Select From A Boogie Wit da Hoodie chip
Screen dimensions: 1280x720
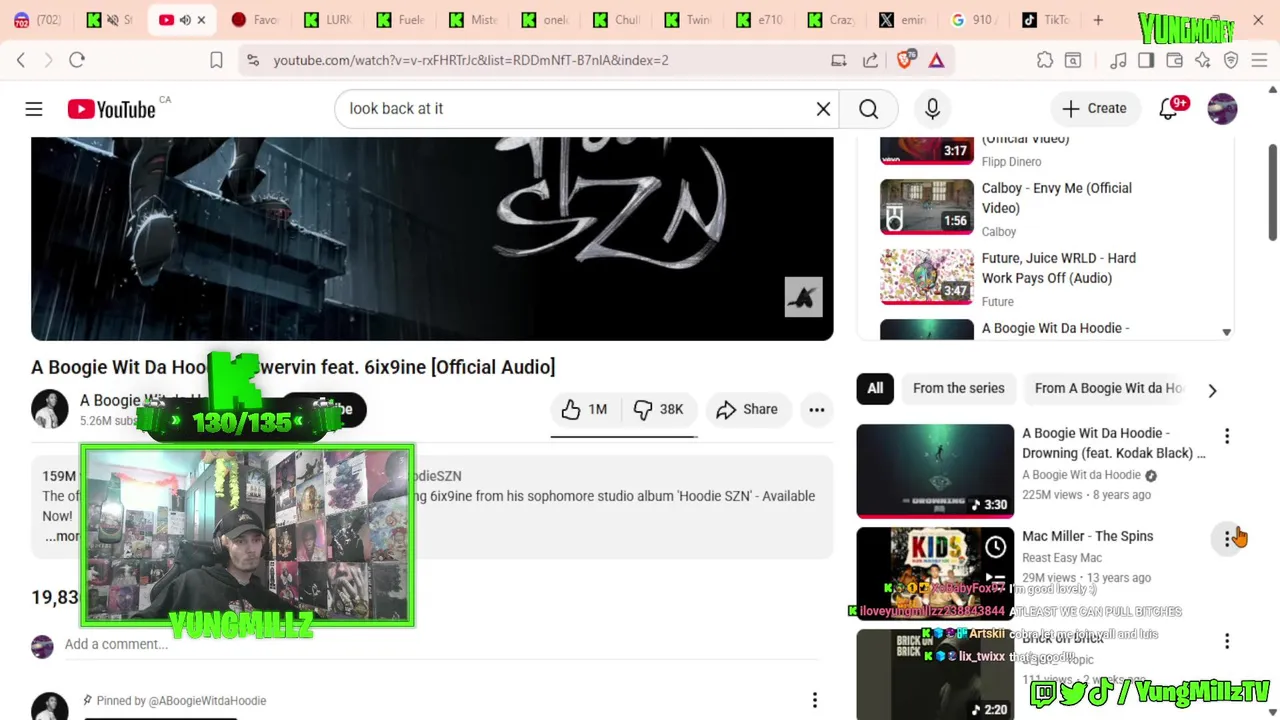(1108, 389)
